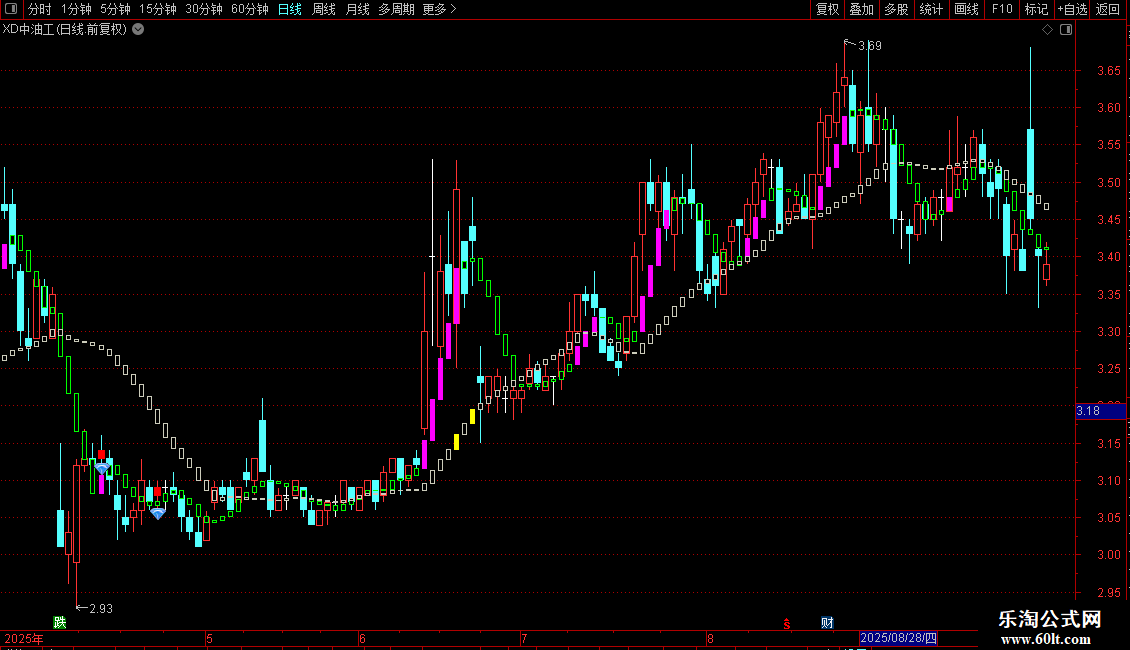Click the 3.18 price tag on axis

click(1100, 411)
